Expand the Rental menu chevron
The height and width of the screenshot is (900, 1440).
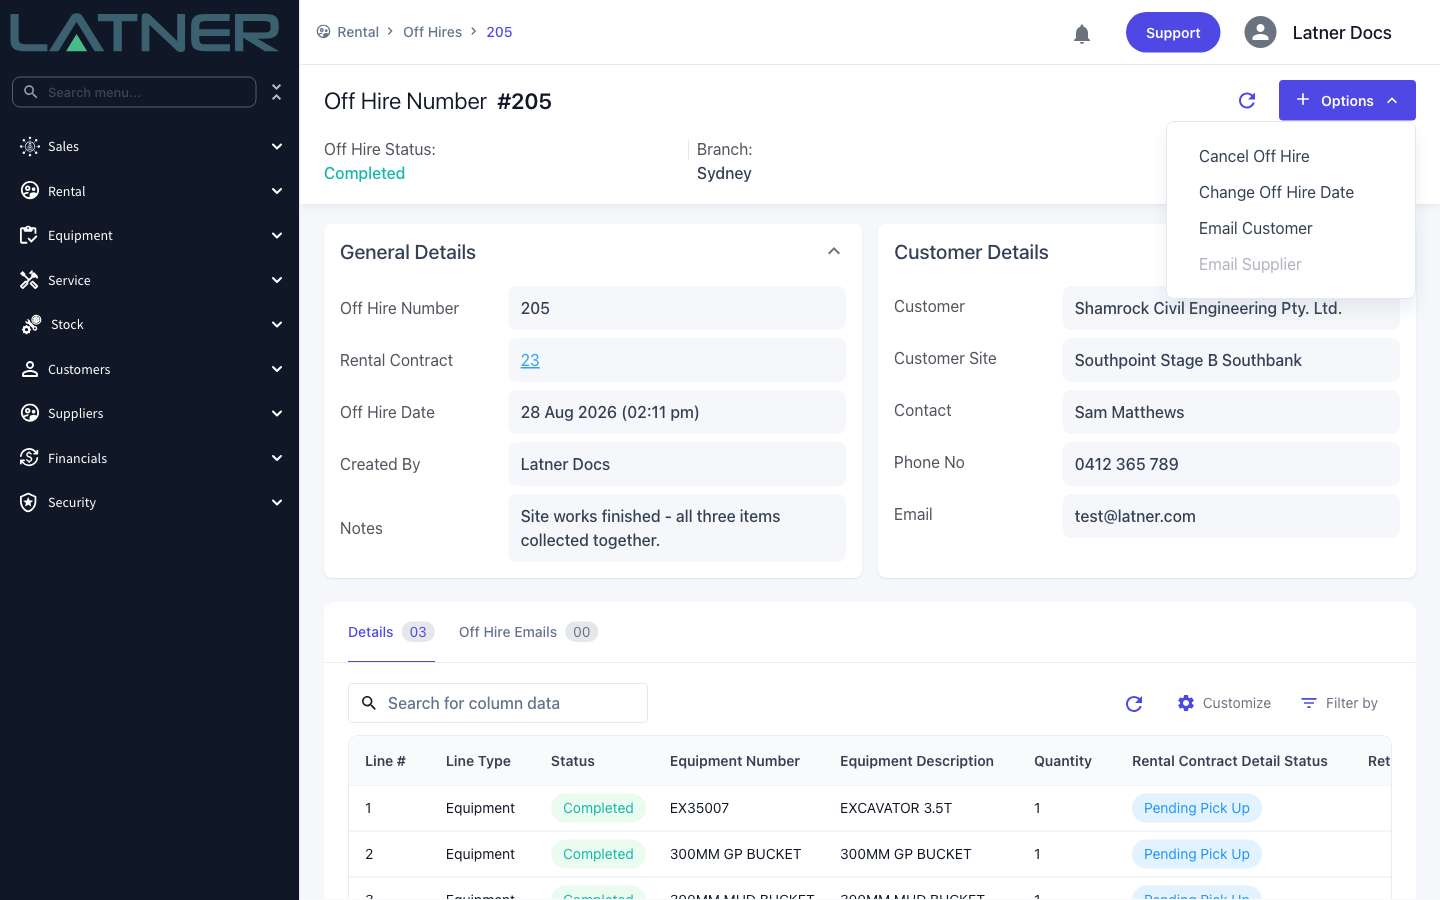point(277,191)
